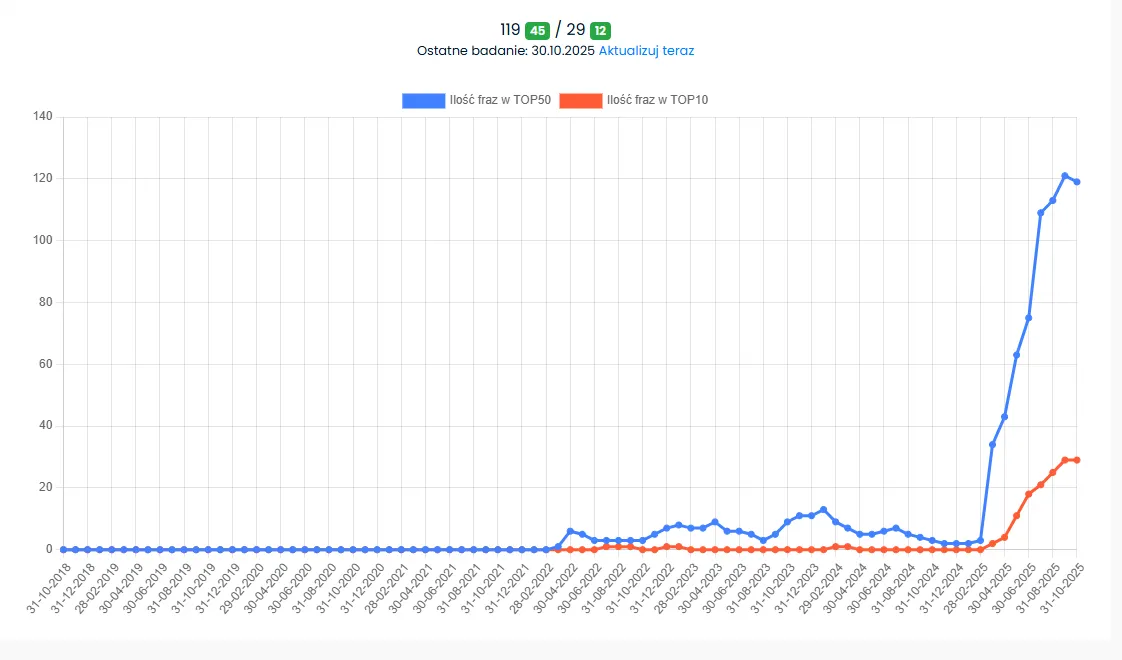Click 'Ostatnie badanie: 30.10.2025' text
Screen dimensions: 1122x660
pyautogui.click(x=506, y=50)
